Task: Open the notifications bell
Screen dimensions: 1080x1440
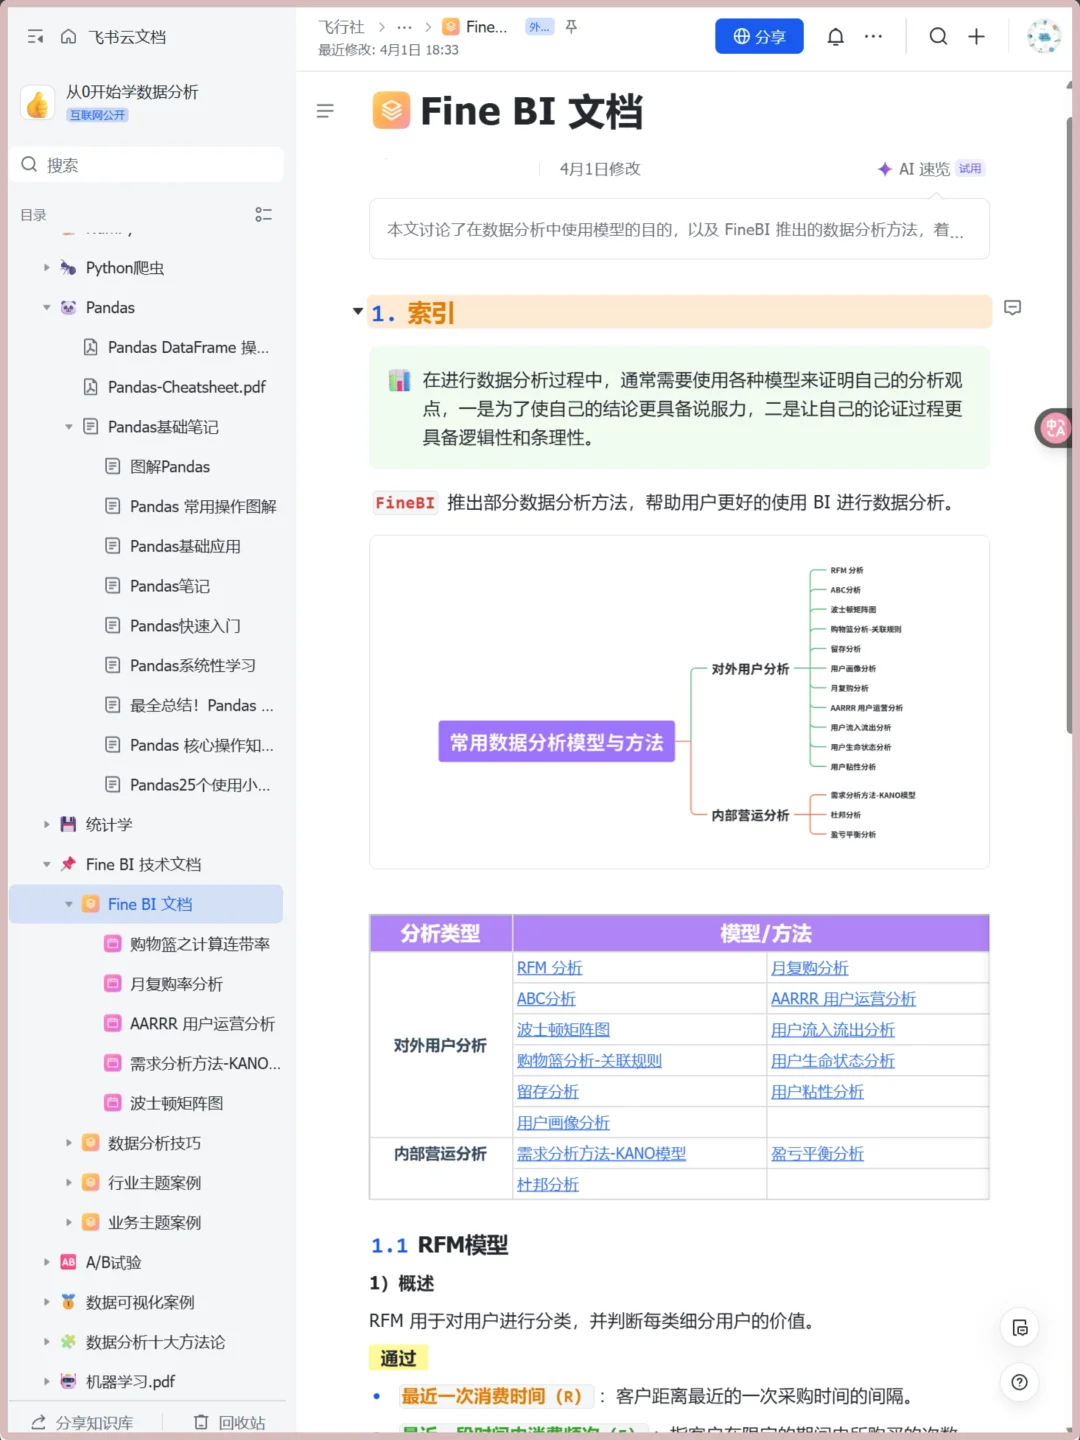Action: pos(836,36)
